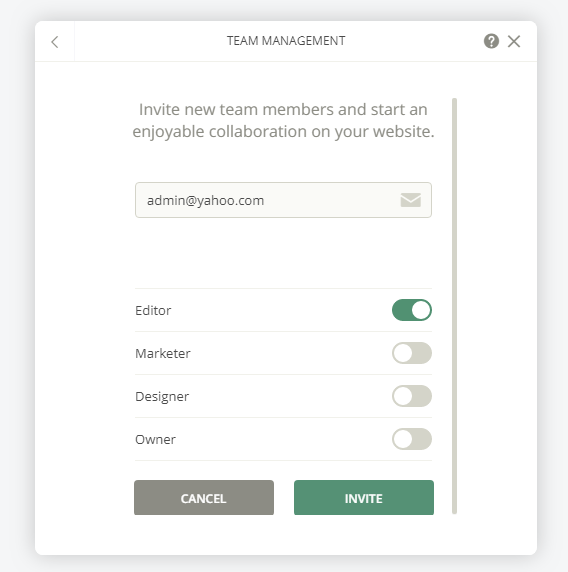Enable the Designer role toggle

[x=412, y=396]
